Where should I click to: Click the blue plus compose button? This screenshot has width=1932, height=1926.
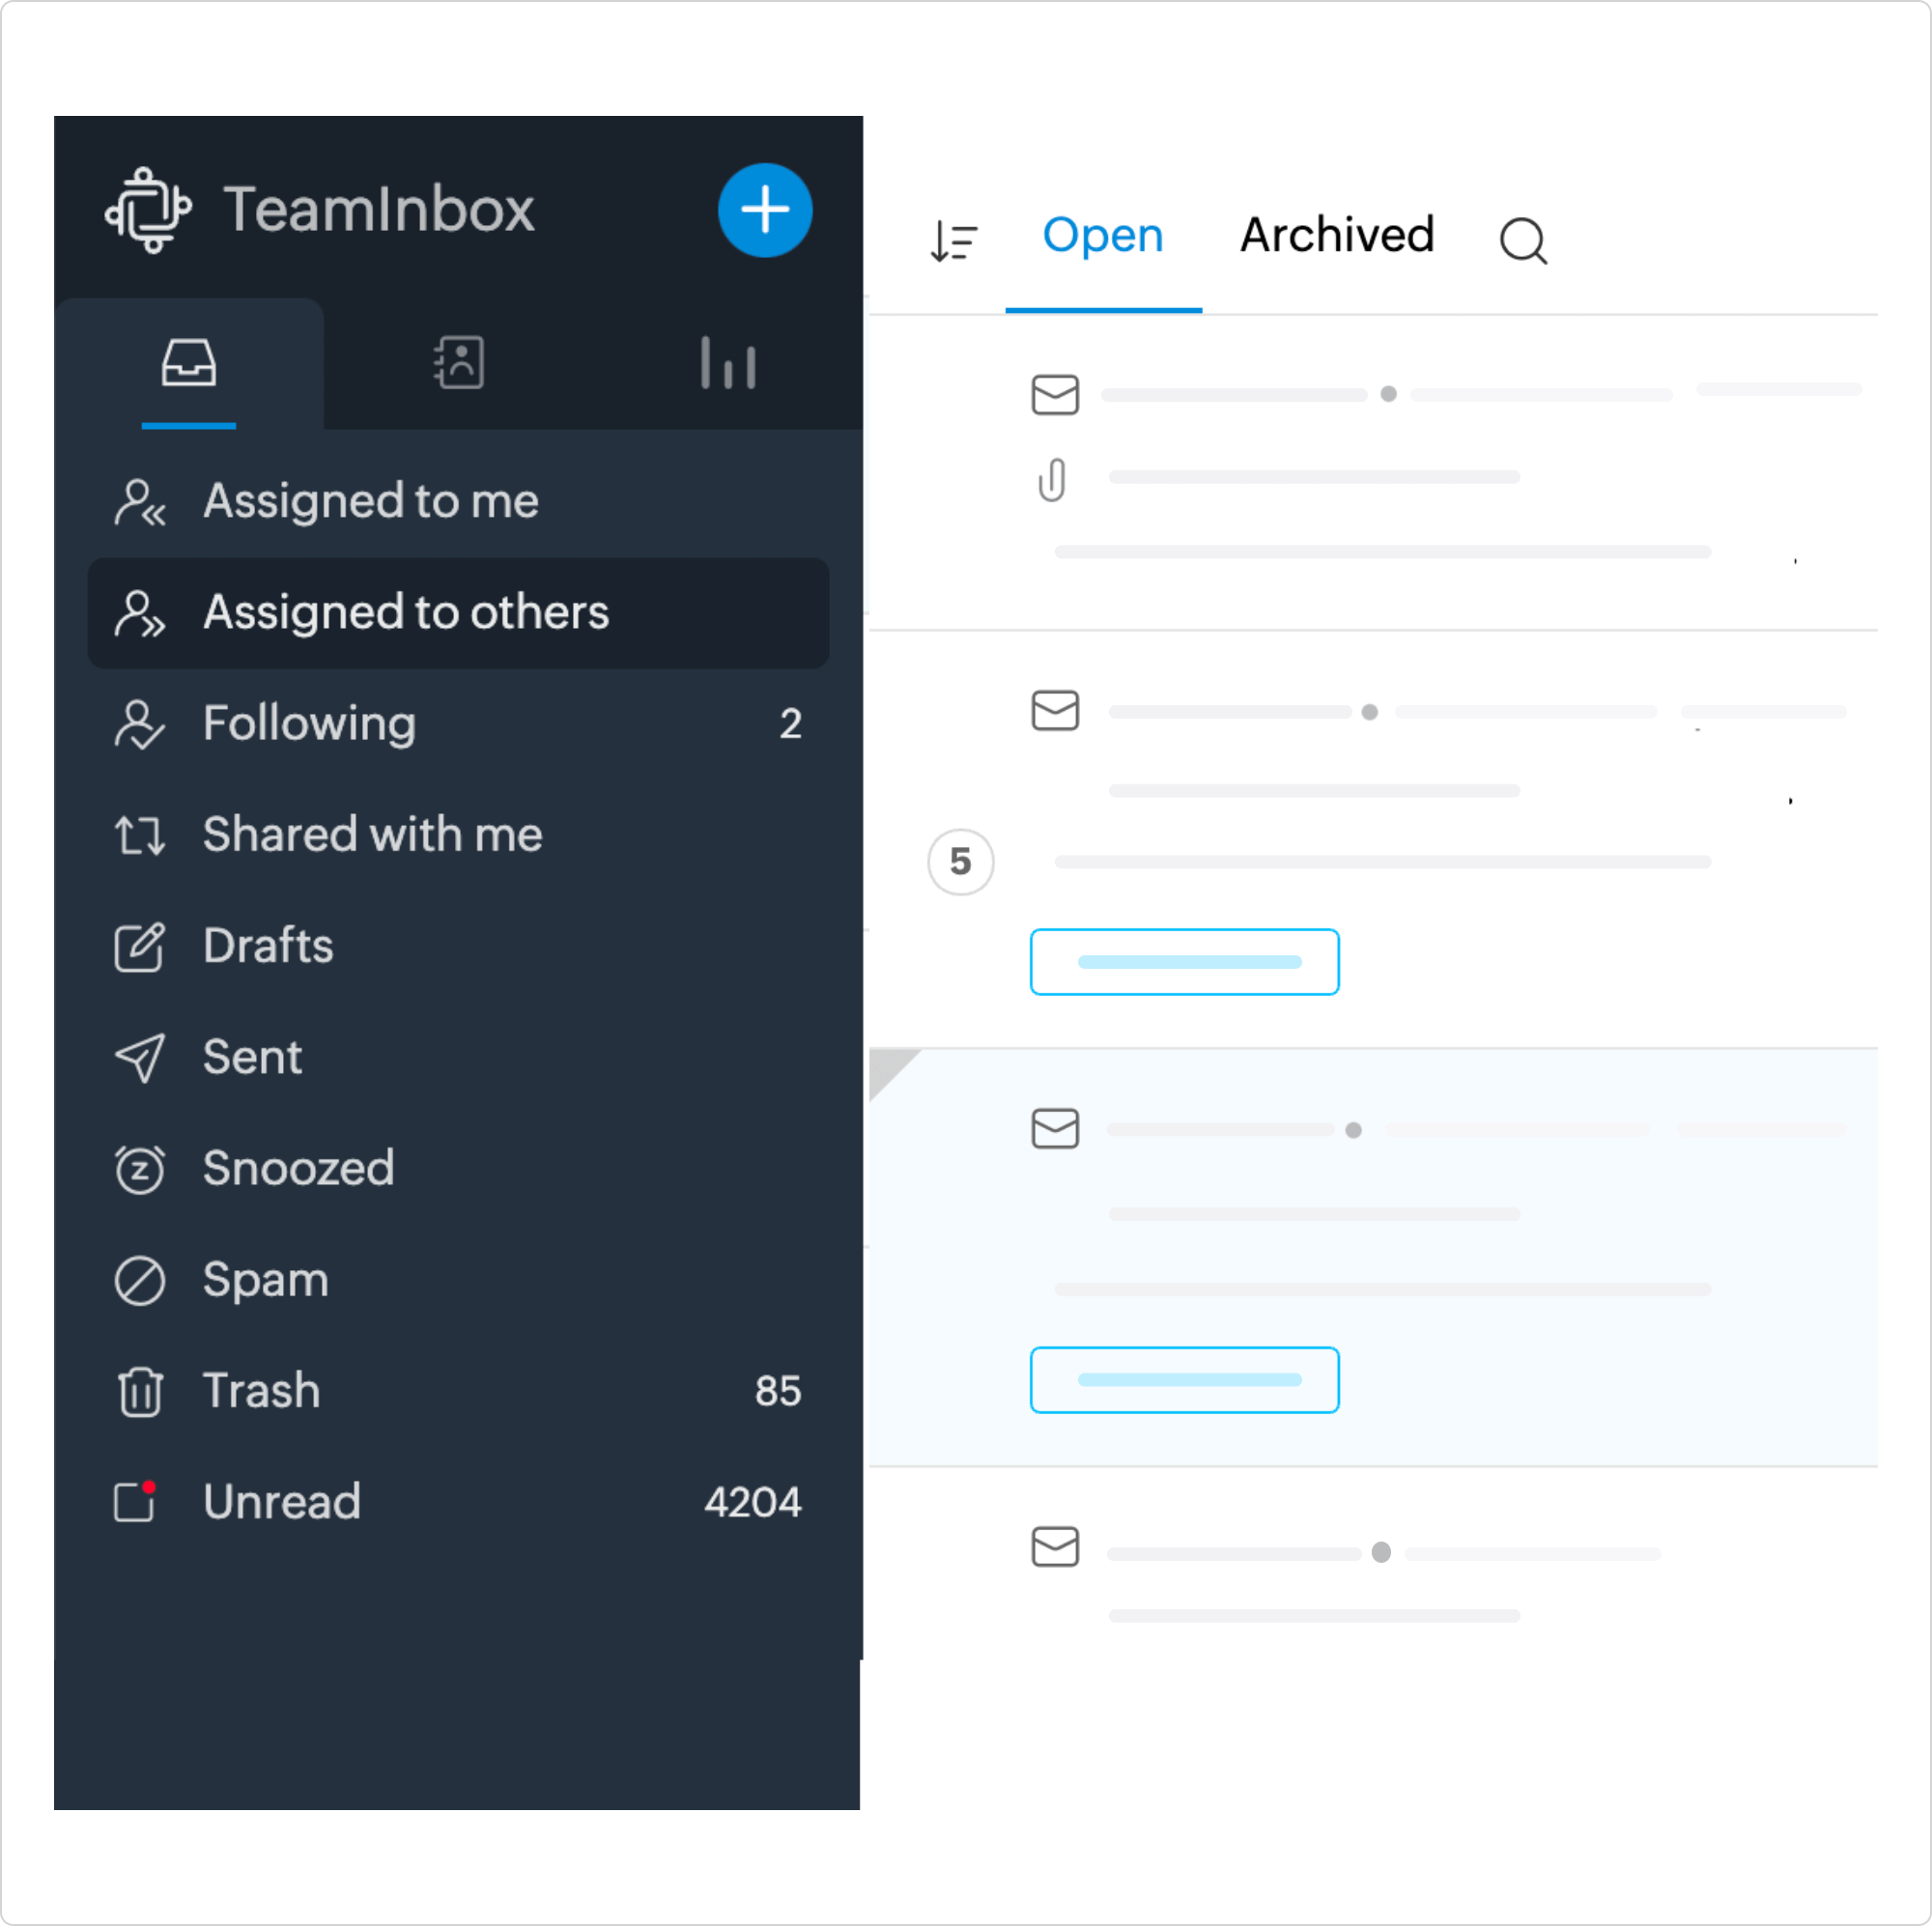click(x=764, y=210)
